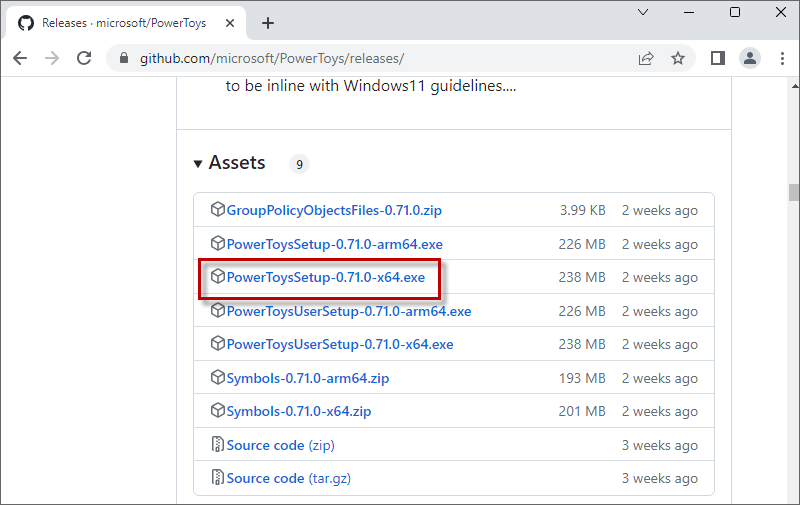The image size is (800, 505).
Task: Click '3 weeks ago' in Source code (tar.gz) row
Action: tap(660, 478)
